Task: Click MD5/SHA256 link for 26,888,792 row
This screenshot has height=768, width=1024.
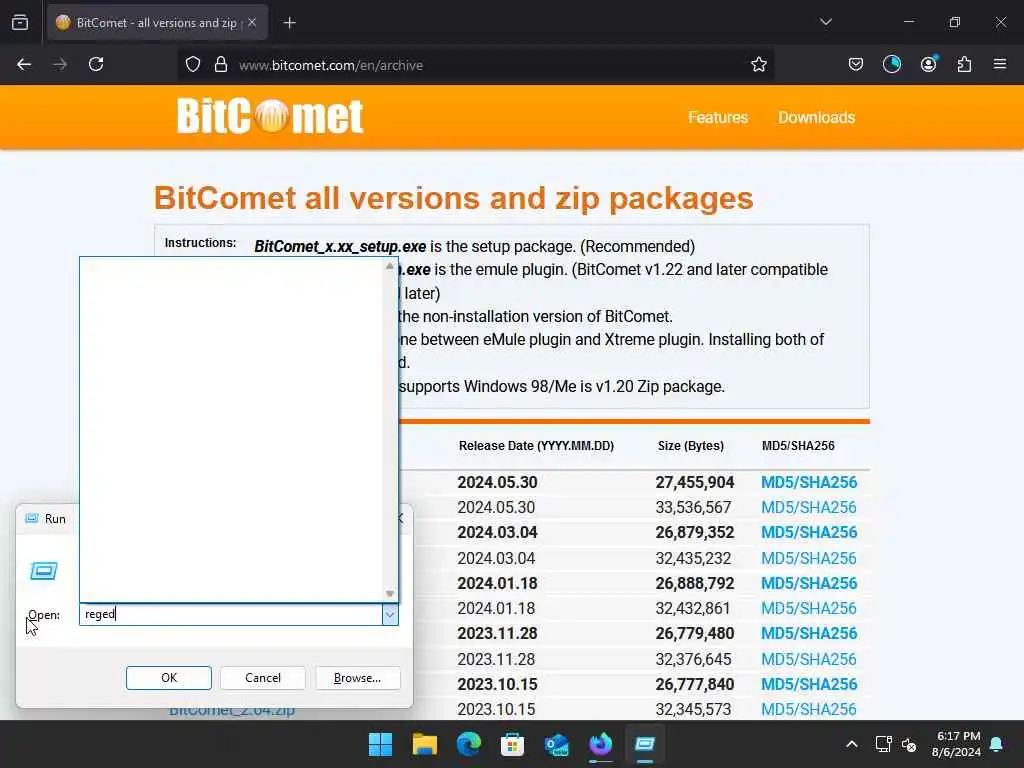Action: point(809,583)
